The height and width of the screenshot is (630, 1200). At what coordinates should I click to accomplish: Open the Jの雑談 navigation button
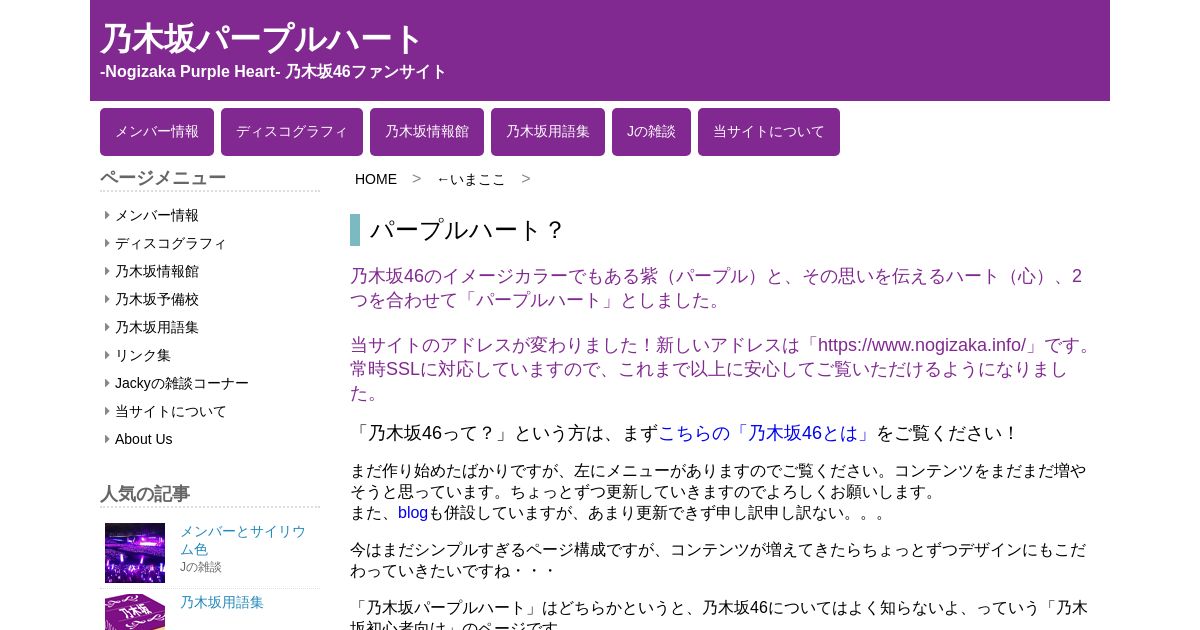click(x=651, y=132)
